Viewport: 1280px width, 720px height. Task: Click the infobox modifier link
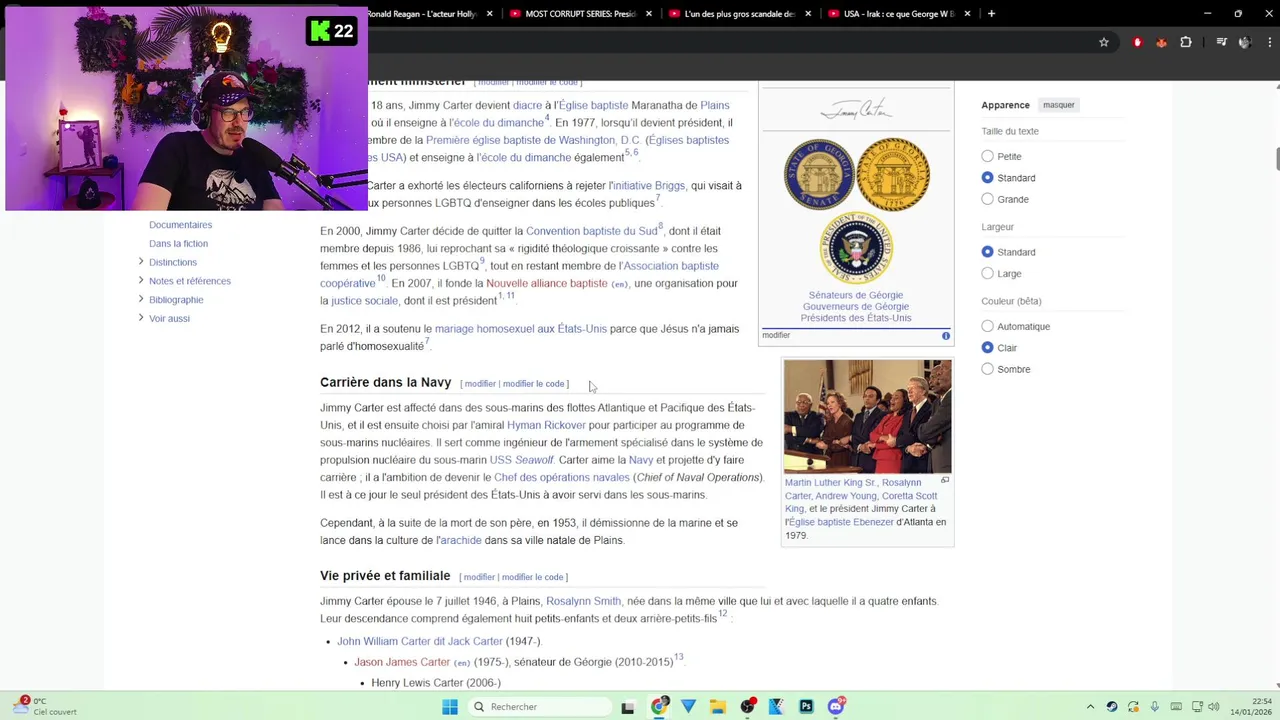(x=776, y=335)
